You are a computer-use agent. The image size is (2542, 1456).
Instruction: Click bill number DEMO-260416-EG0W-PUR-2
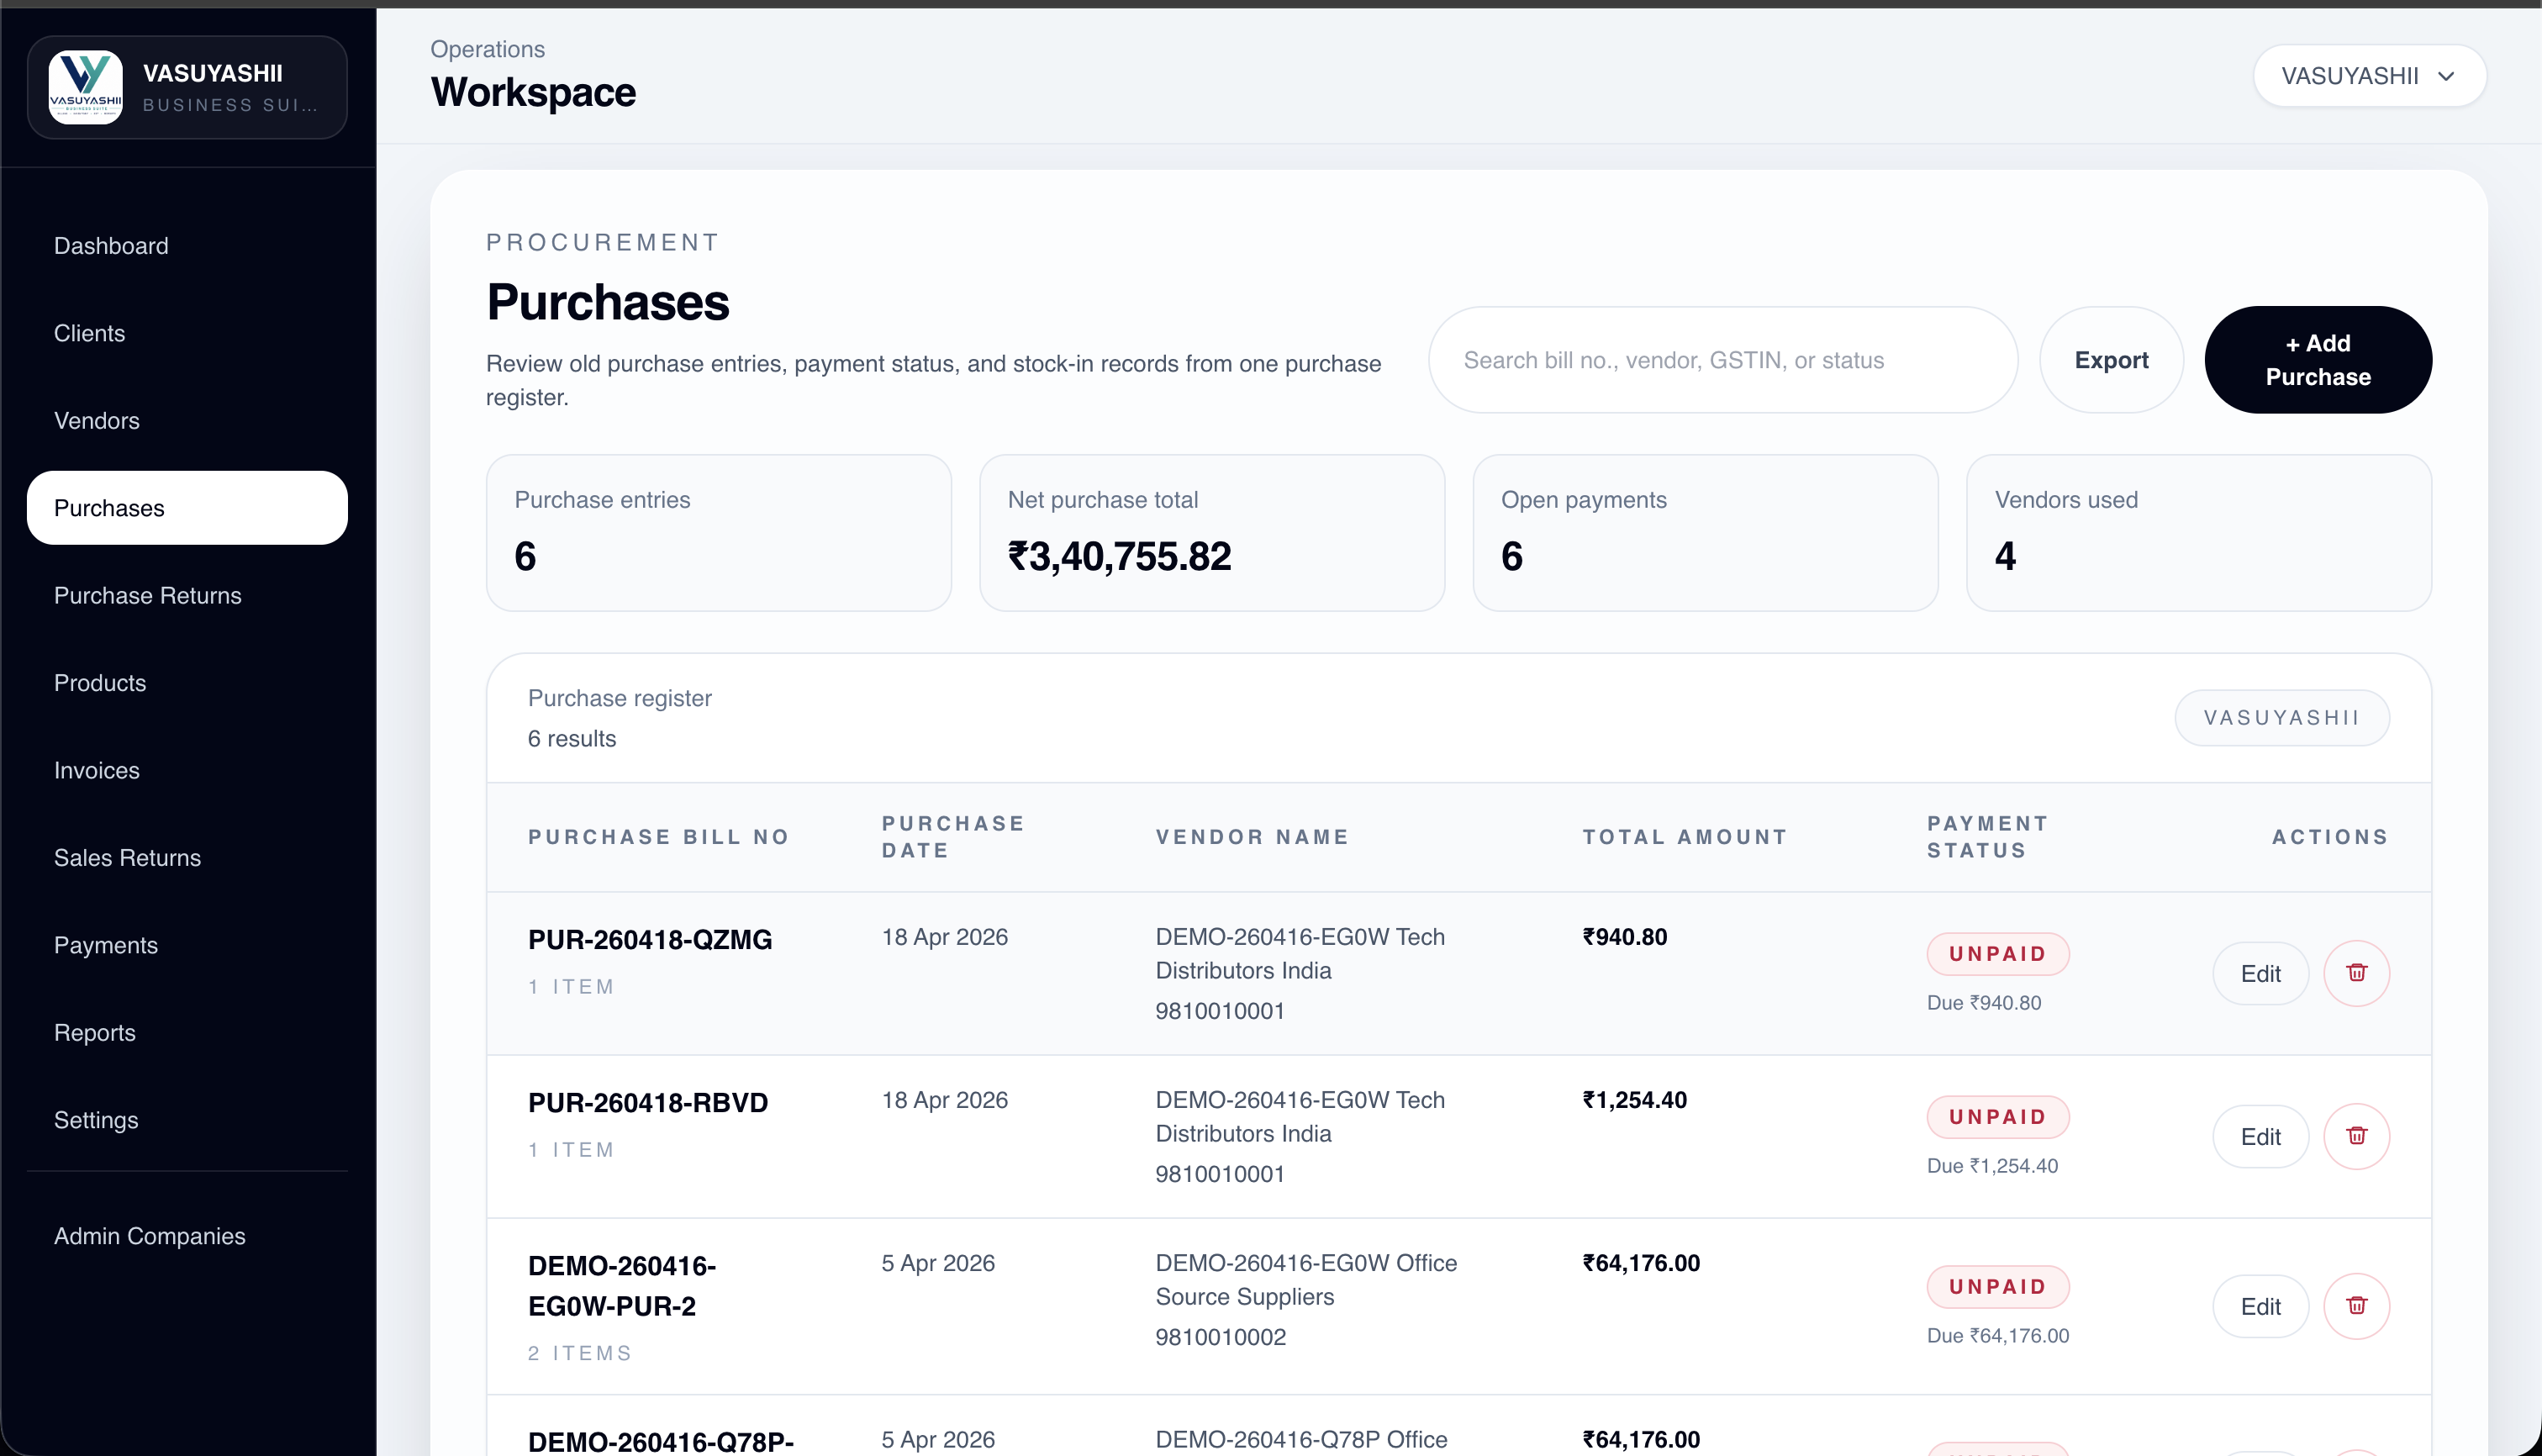(622, 1286)
